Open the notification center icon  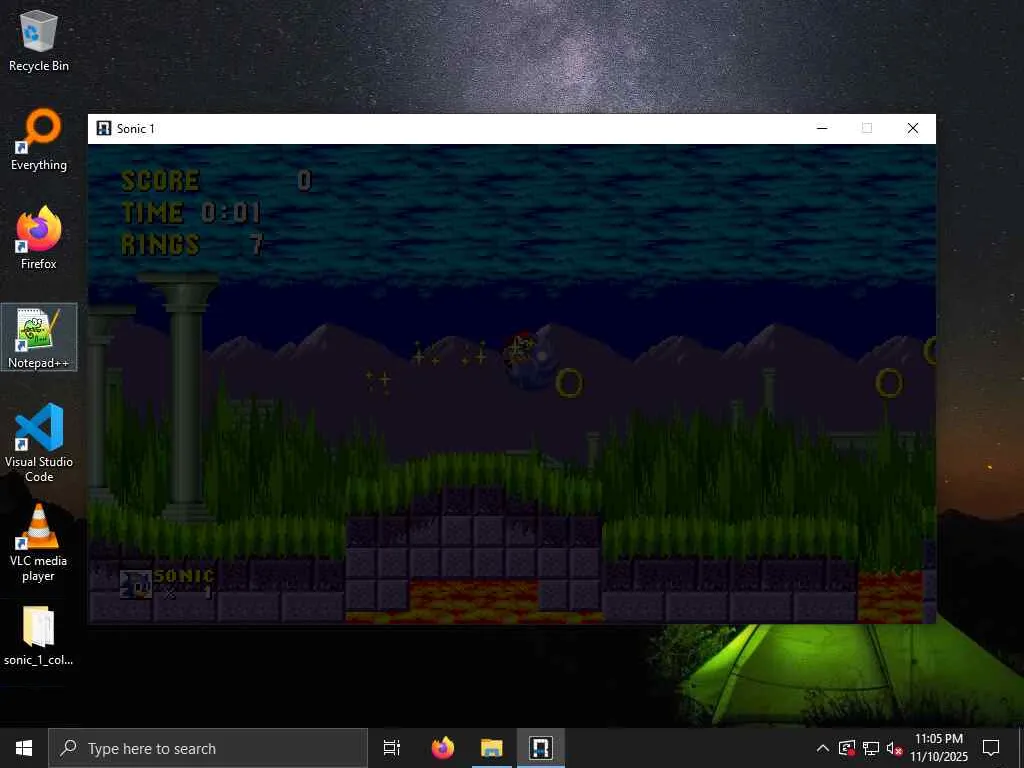click(x=991, y=748)
